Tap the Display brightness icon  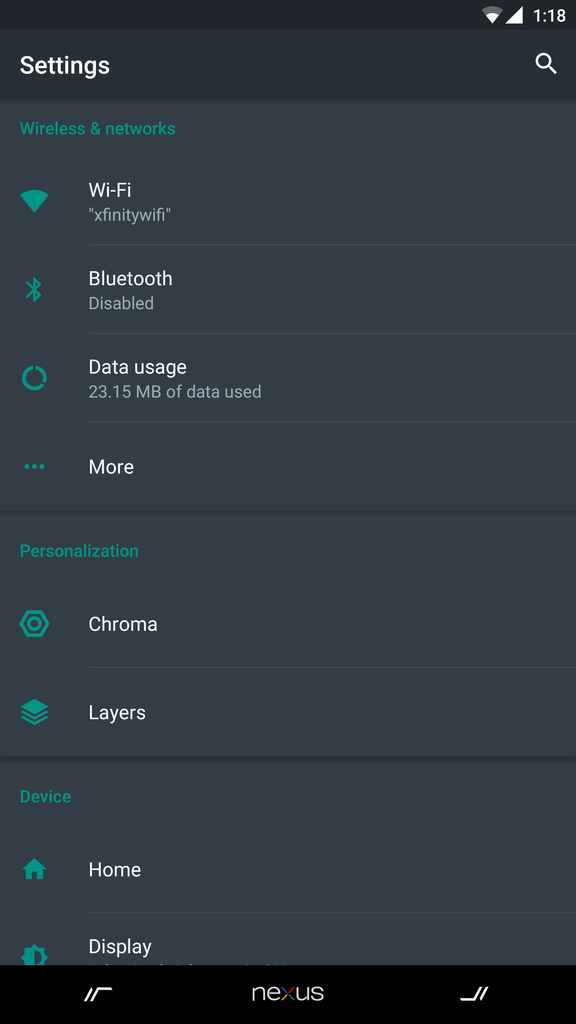point(34,955)
